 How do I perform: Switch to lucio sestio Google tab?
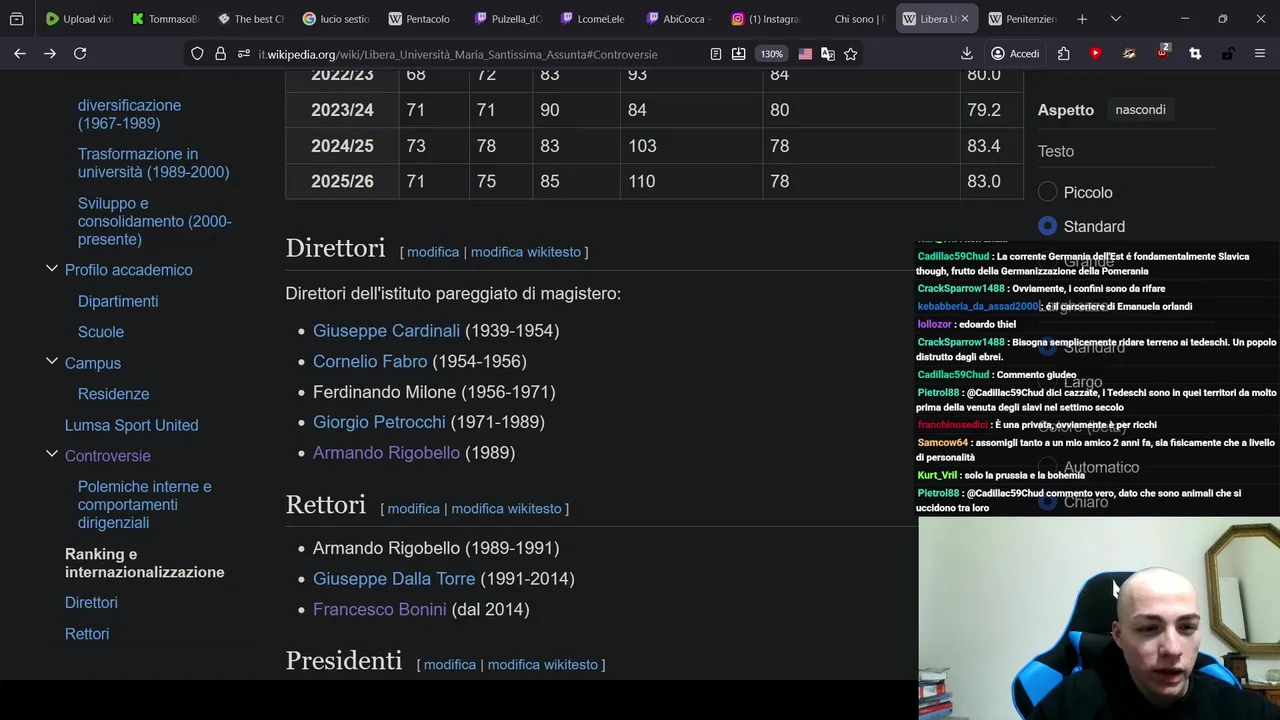(337, 19)
